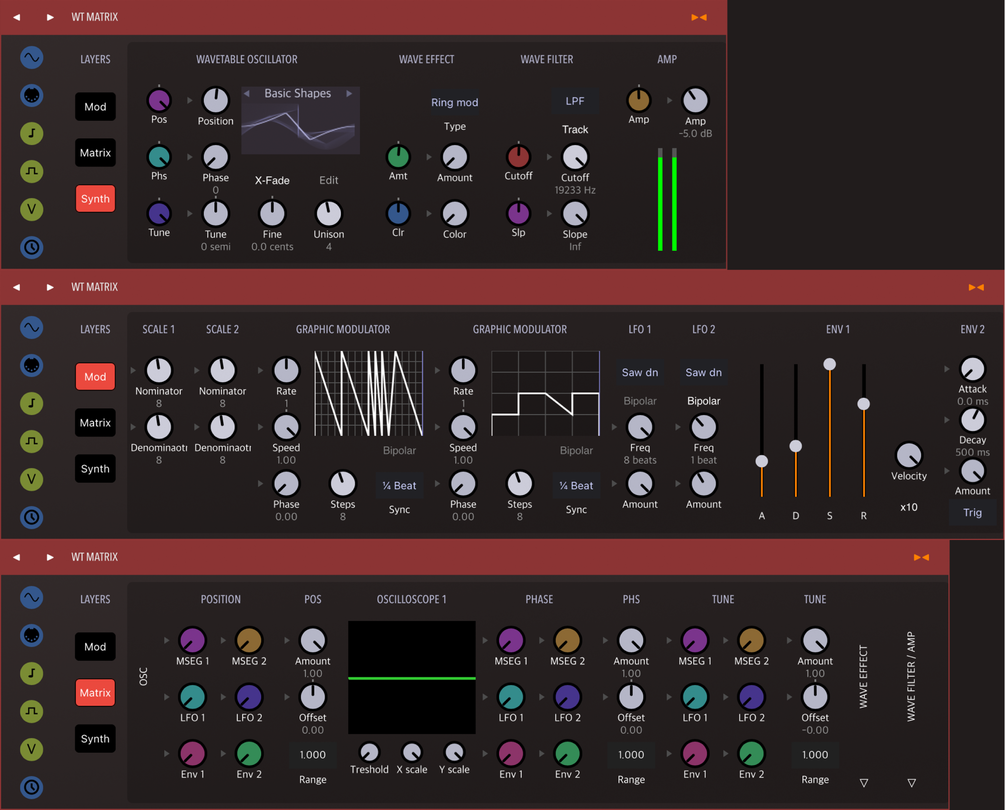Screen dimensions: 1005x810
Task: Open the Ring mod wave effect type dropdown
Action: 455,102
